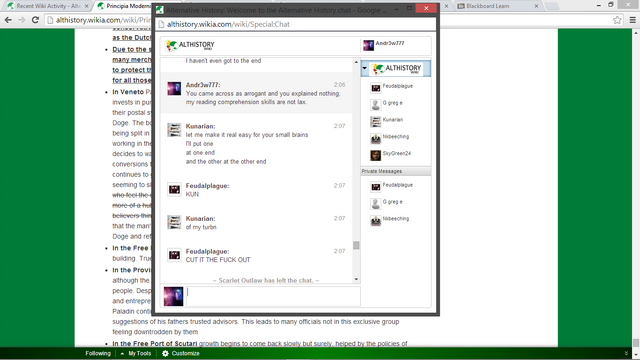This screenshot has width=640, height=360.
Task: Click the Private Messages header
Action: pos(396,171)
